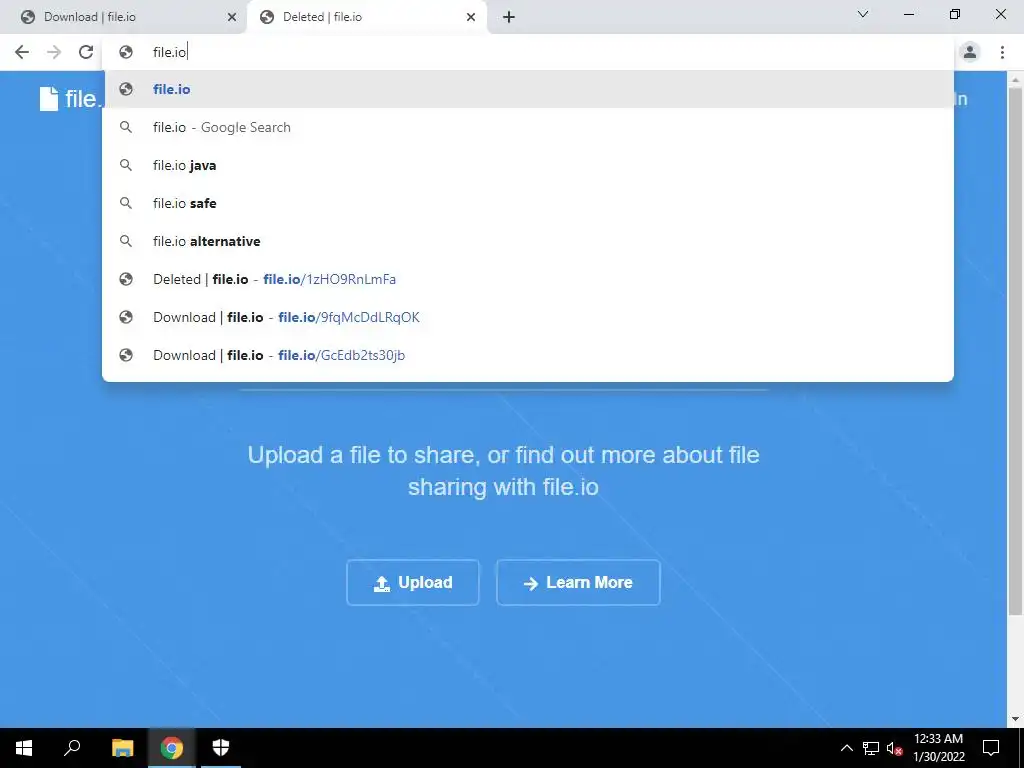Open the notification center icon
1024x768 pixels.
(991, 748)
